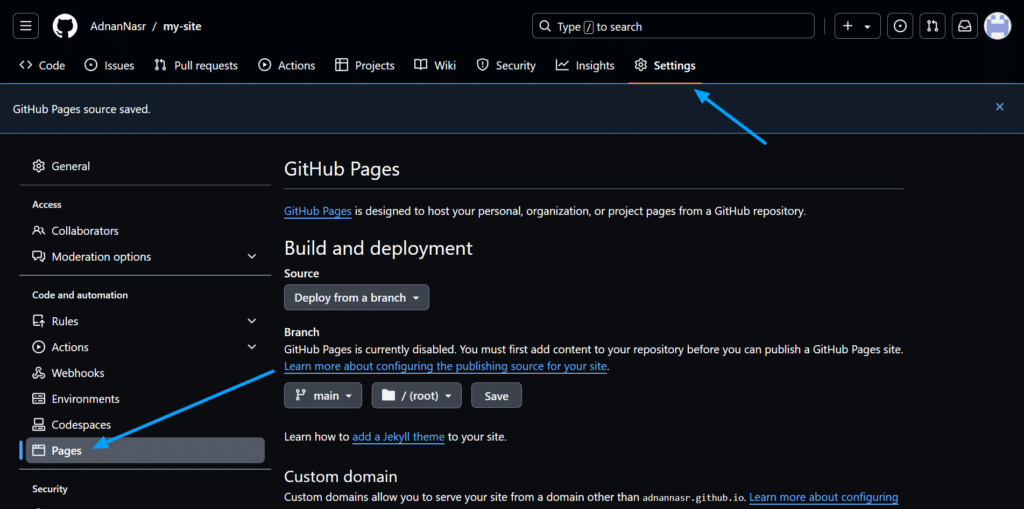The height and width of the screenshot is (509, 1024).
Task: Open the user avatar menu
Action: (997, 26)
